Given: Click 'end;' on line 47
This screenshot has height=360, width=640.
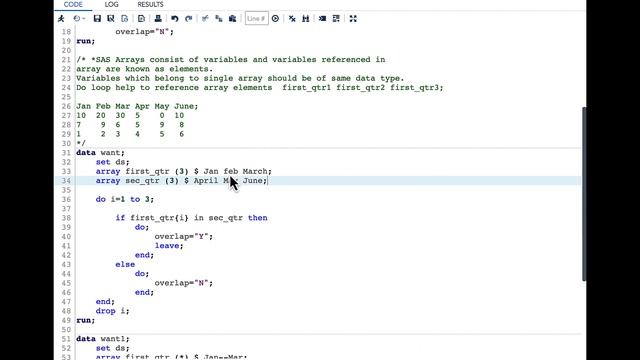Looking at the screenshot, I should pyautogui.click(x=105, y=302).
